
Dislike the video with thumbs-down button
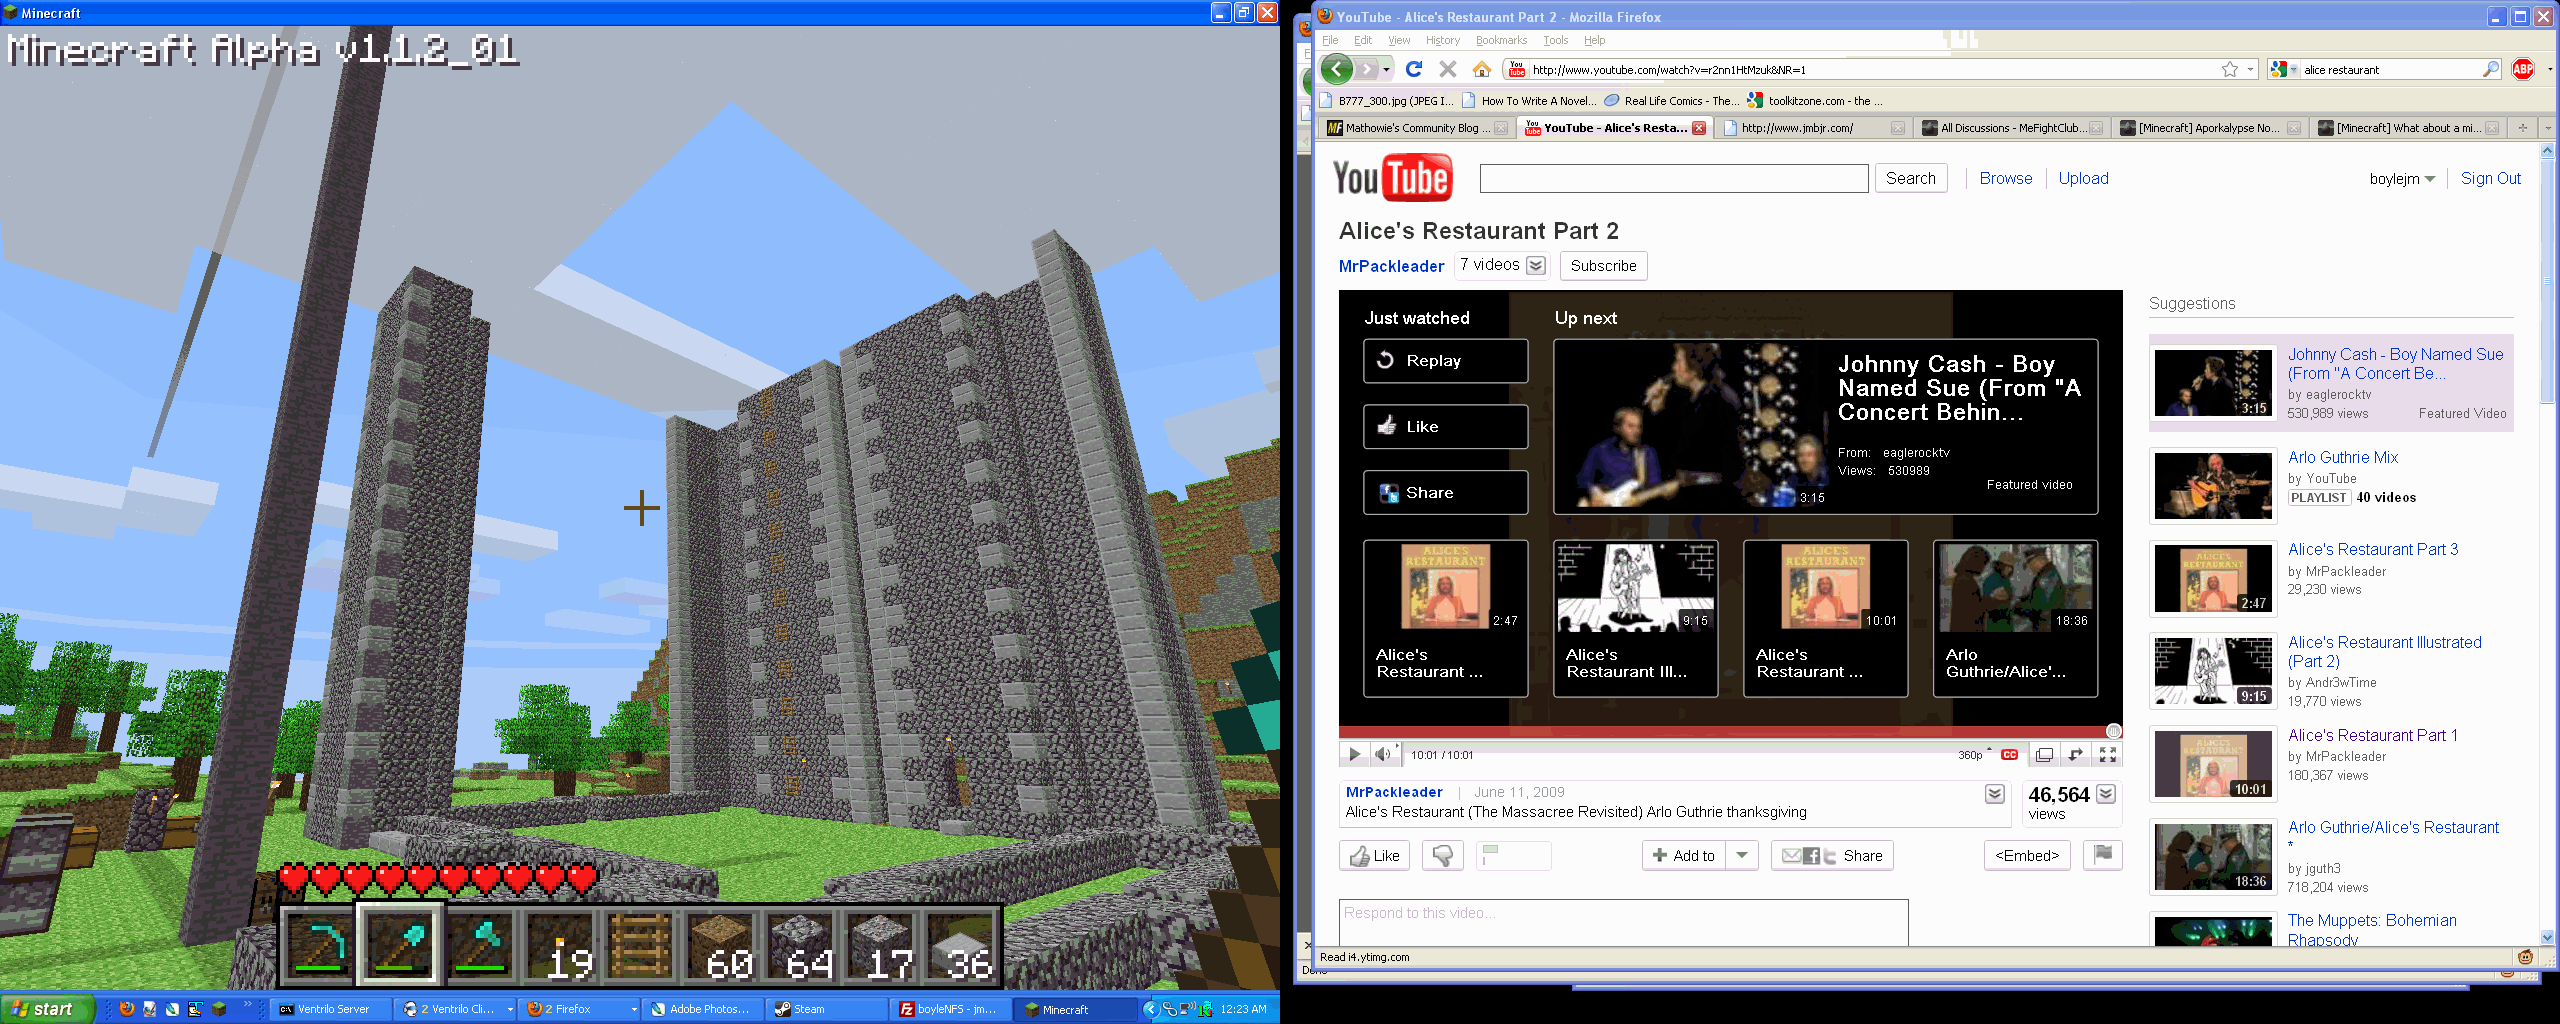(1443, 856)
